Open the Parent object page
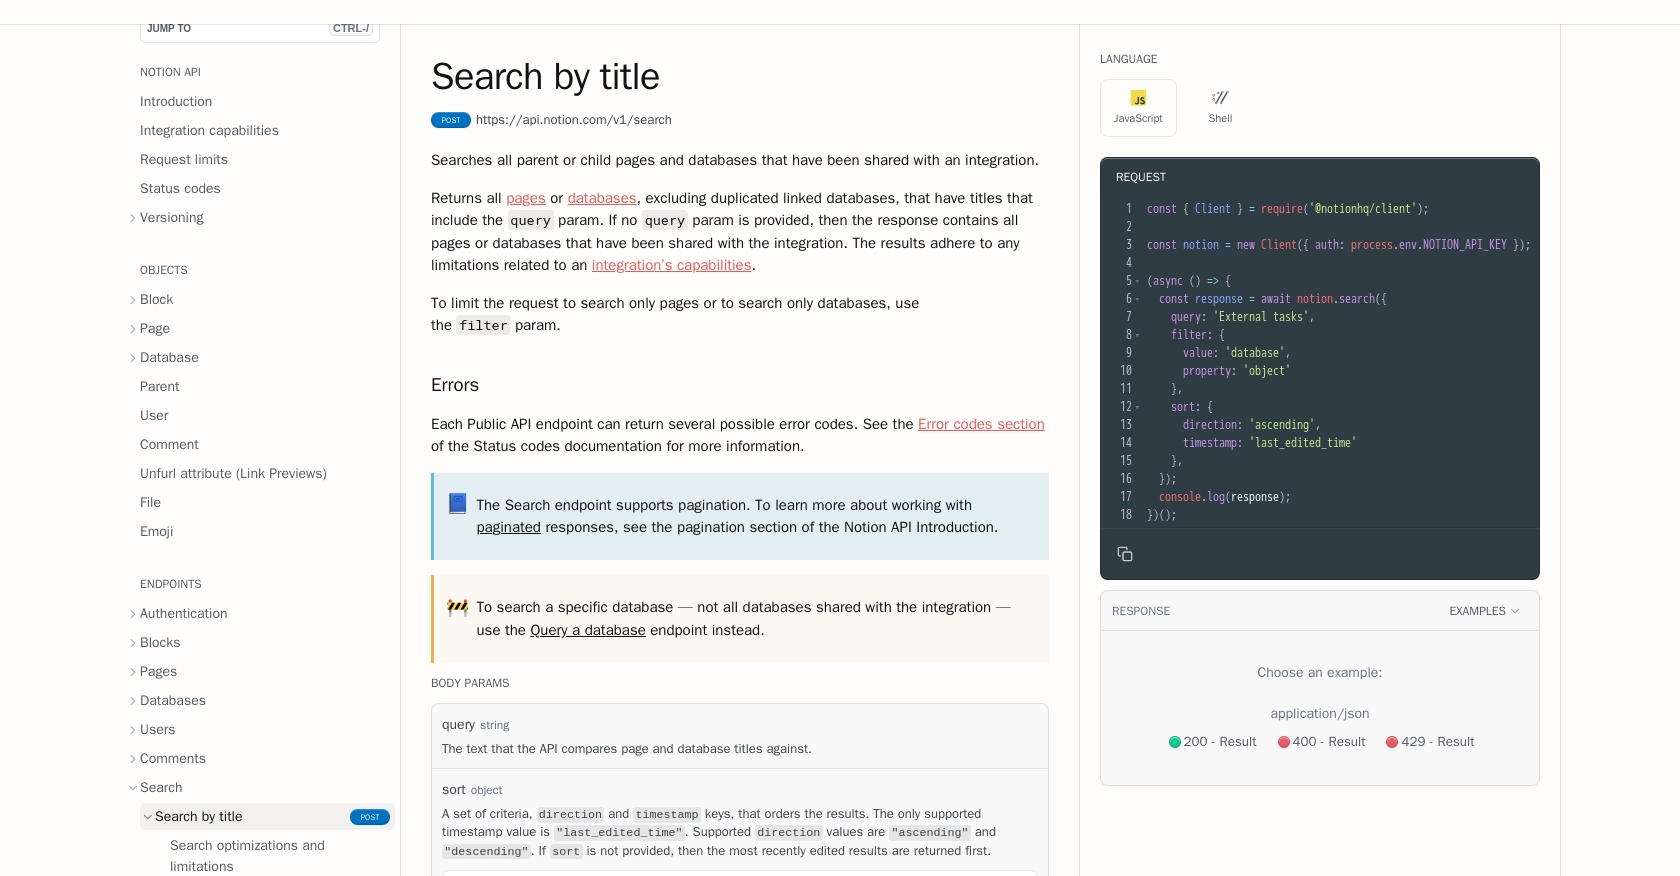Viewport: 1680px width, 876px height. [x=160, y=387]
